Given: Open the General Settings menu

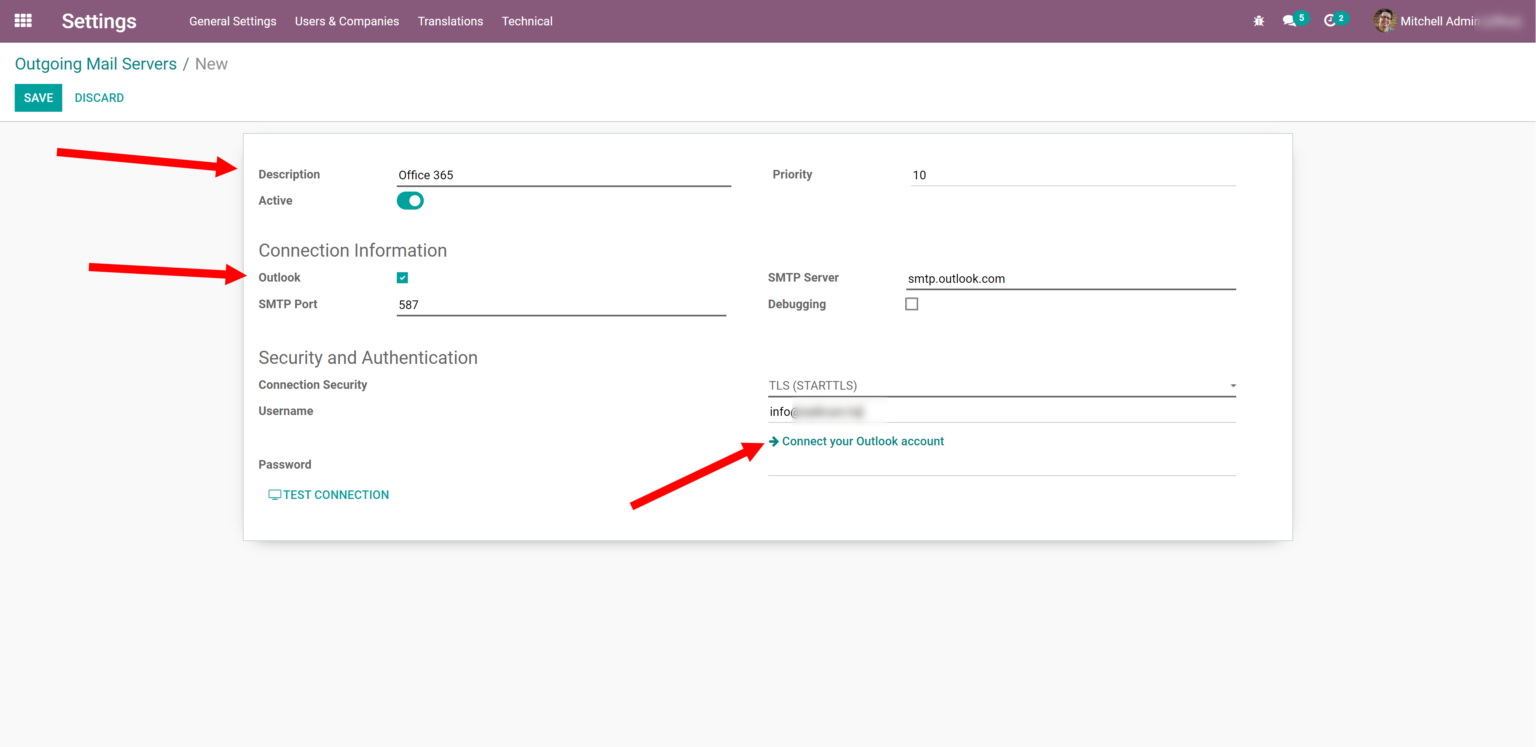Looking at the screenshot, I should click(232, 21).
